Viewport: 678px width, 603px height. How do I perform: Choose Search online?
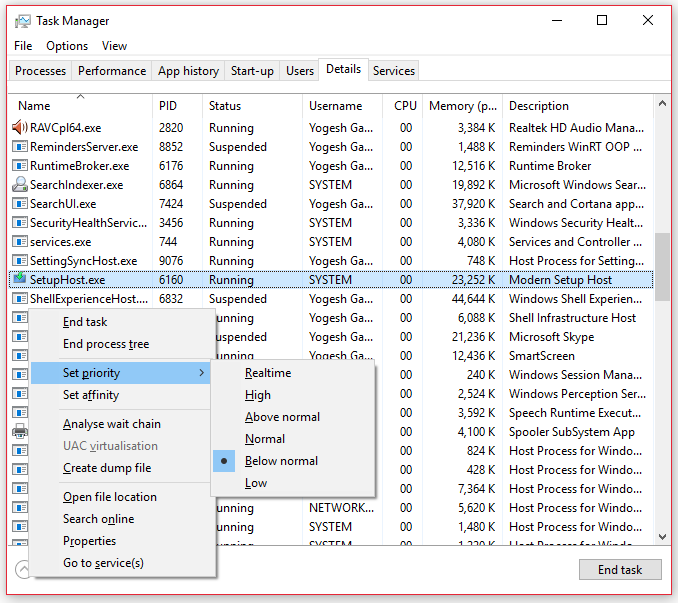[99, 519]
